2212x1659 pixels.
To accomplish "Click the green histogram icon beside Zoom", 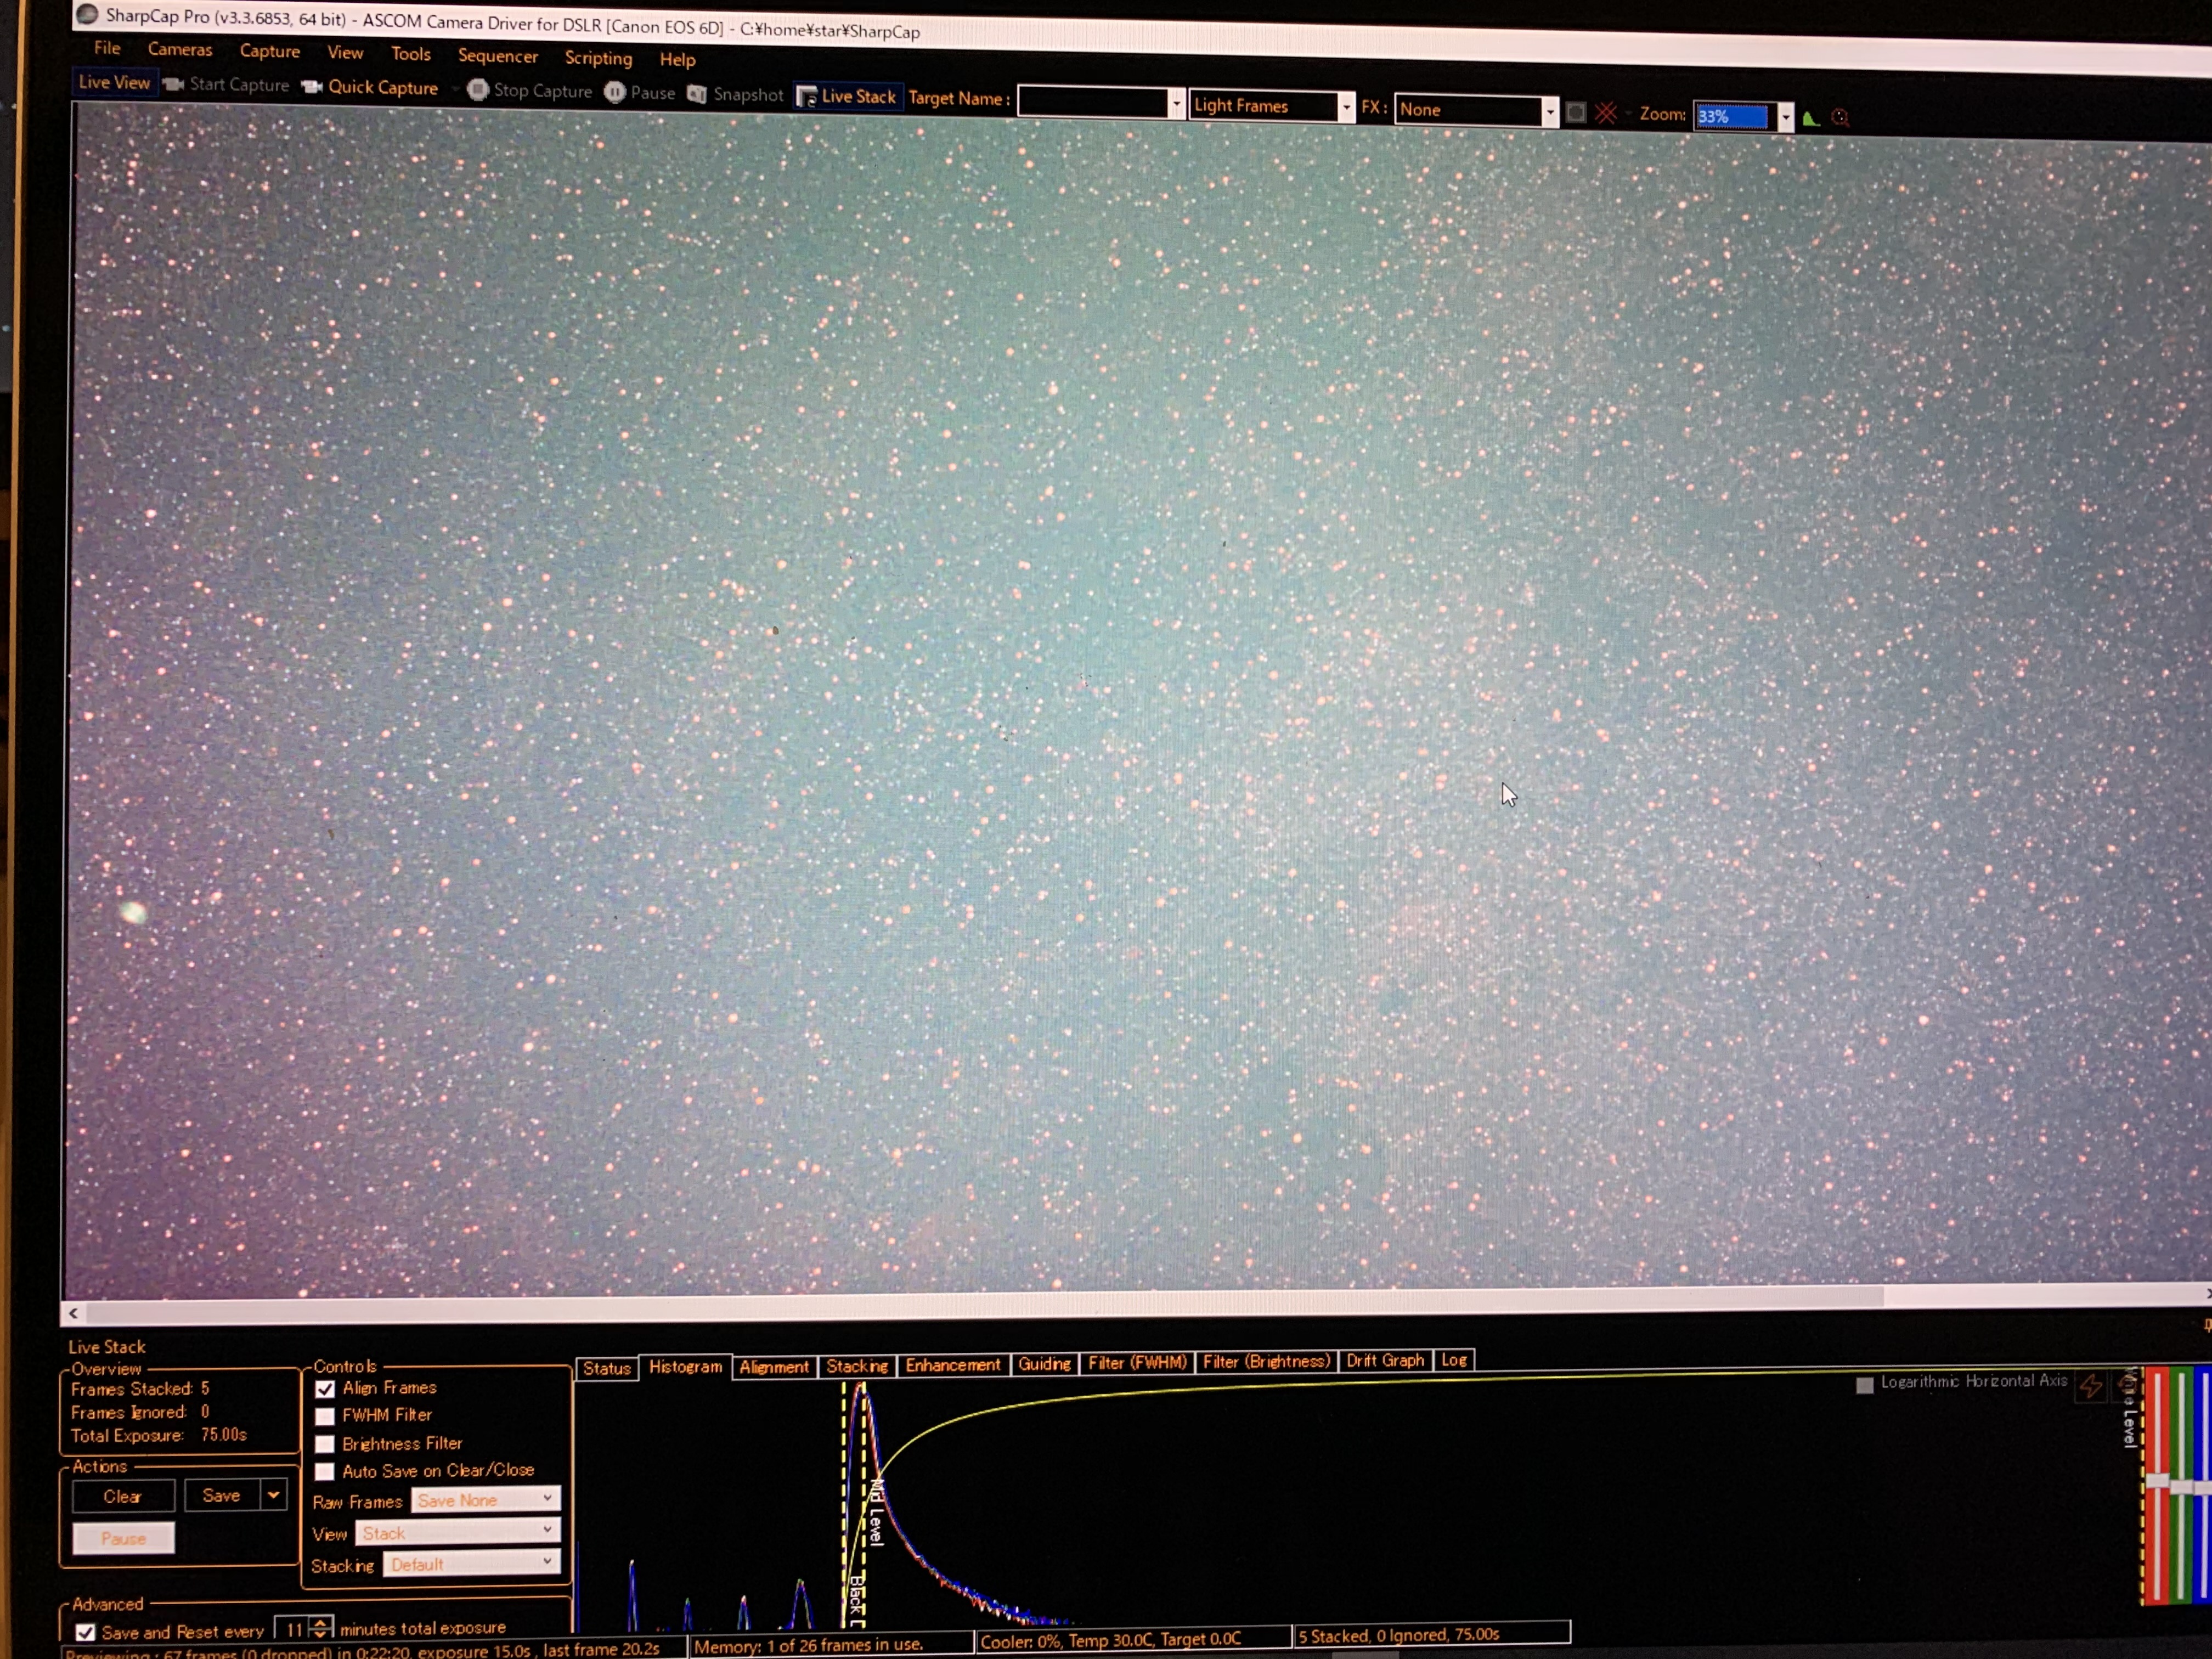I will tap(1811, 119).
